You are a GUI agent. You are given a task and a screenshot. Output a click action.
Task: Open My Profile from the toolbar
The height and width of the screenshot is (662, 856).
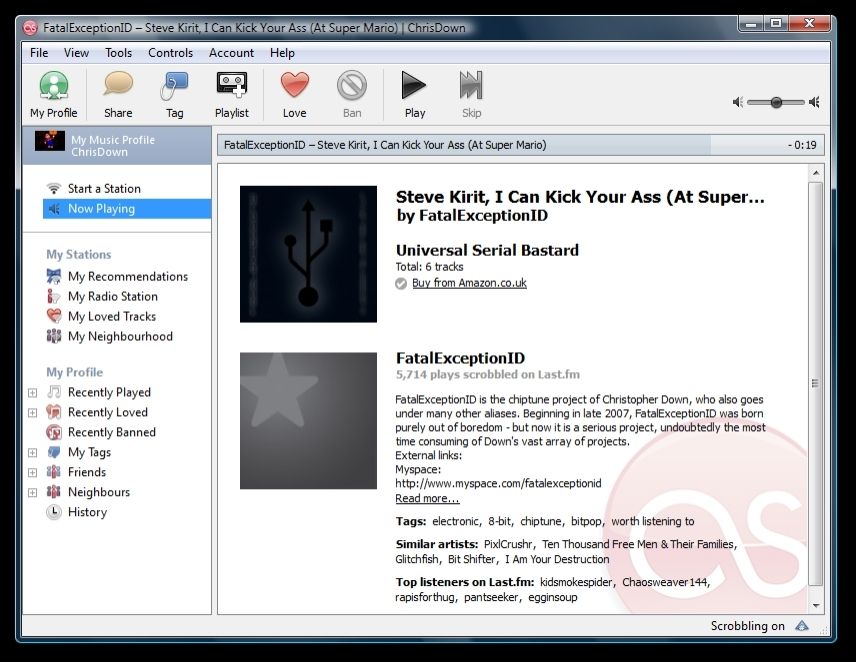pyautogui.click(x=54, y=94)
